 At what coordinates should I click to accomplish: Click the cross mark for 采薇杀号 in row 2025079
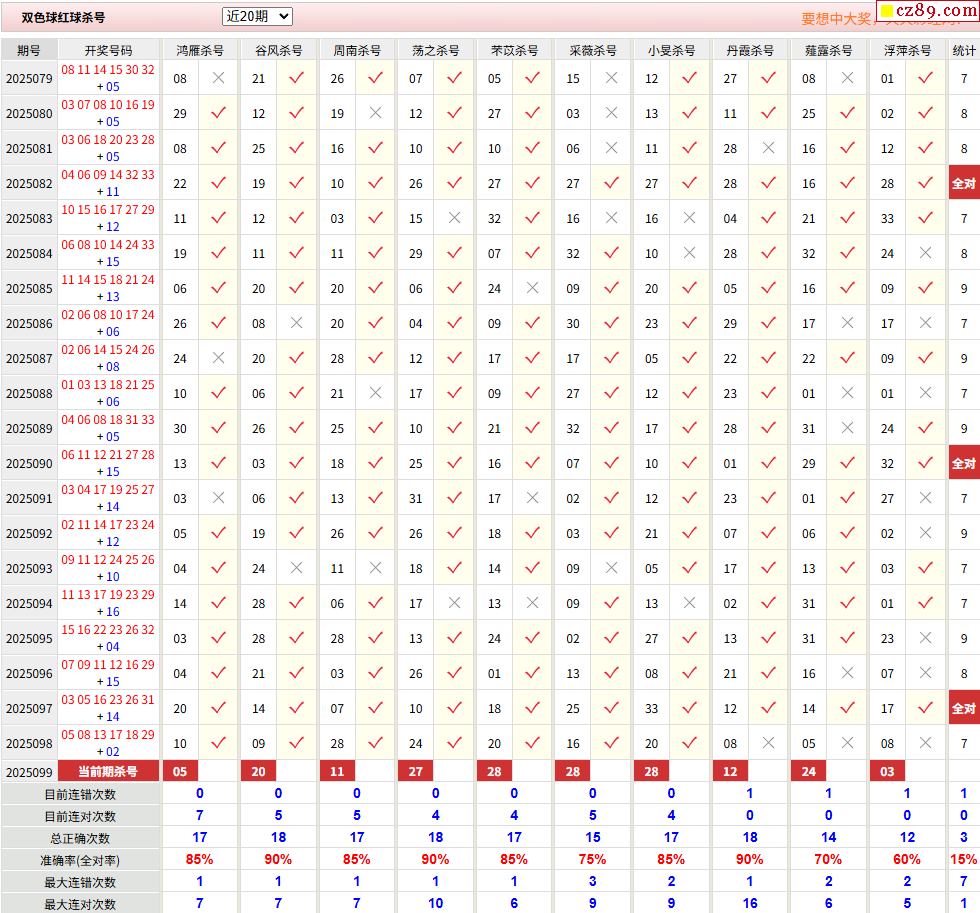(611, 78)
